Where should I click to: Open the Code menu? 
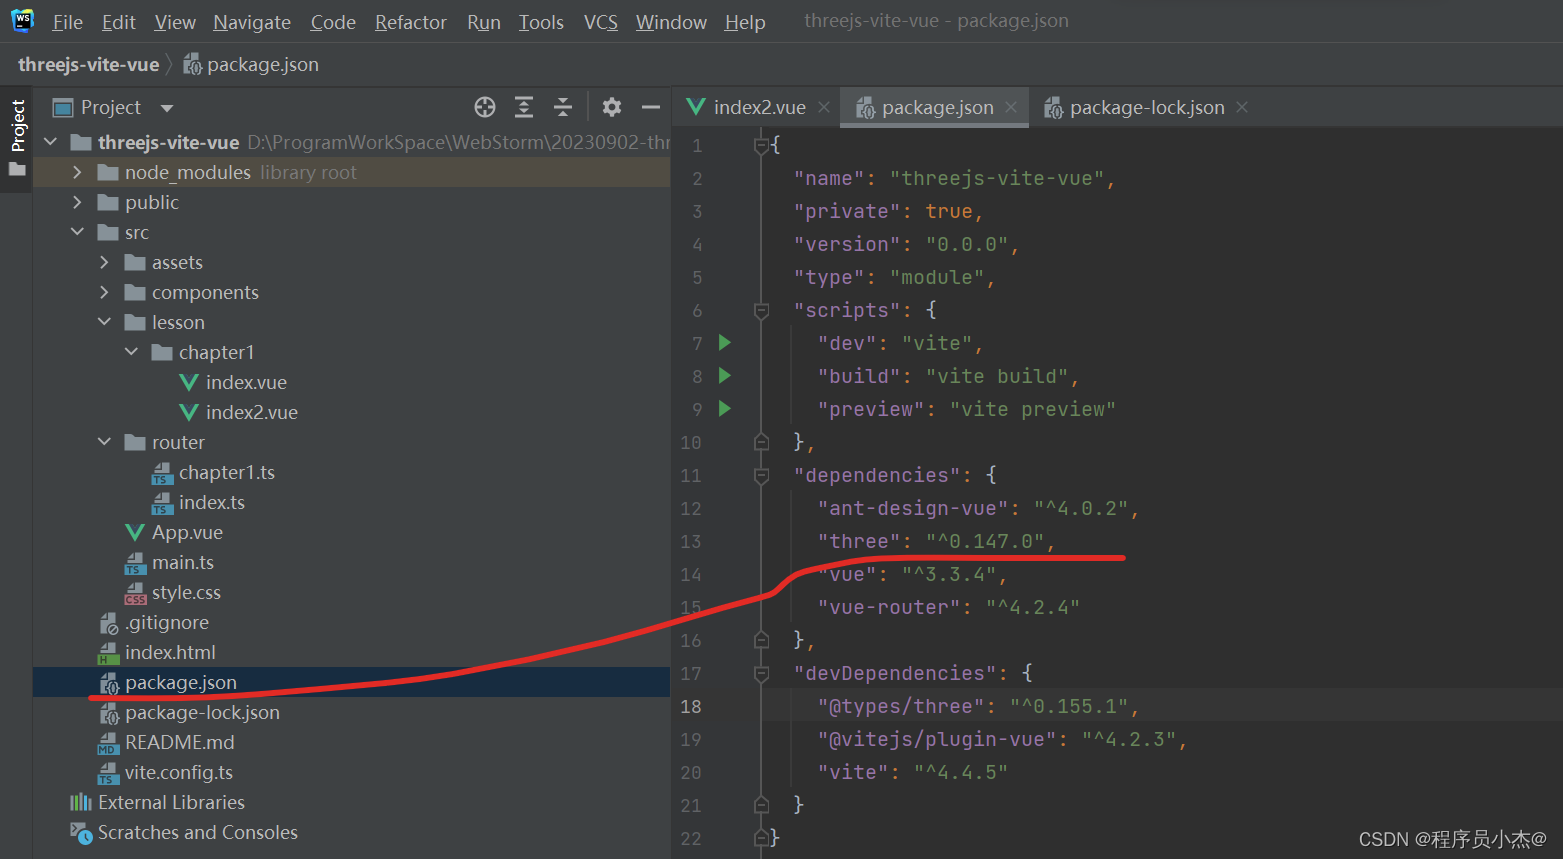pyautogui.click(x=333, y=22)
